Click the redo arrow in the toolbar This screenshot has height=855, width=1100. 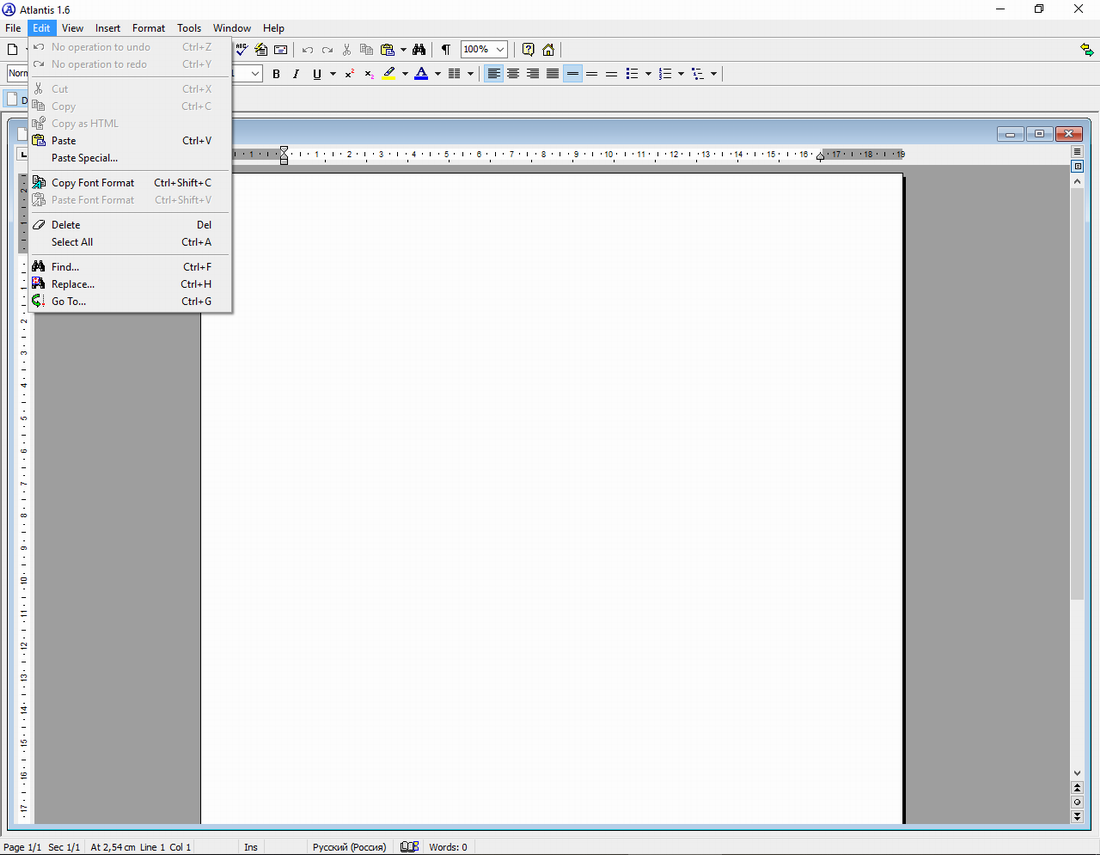(327, 50)
